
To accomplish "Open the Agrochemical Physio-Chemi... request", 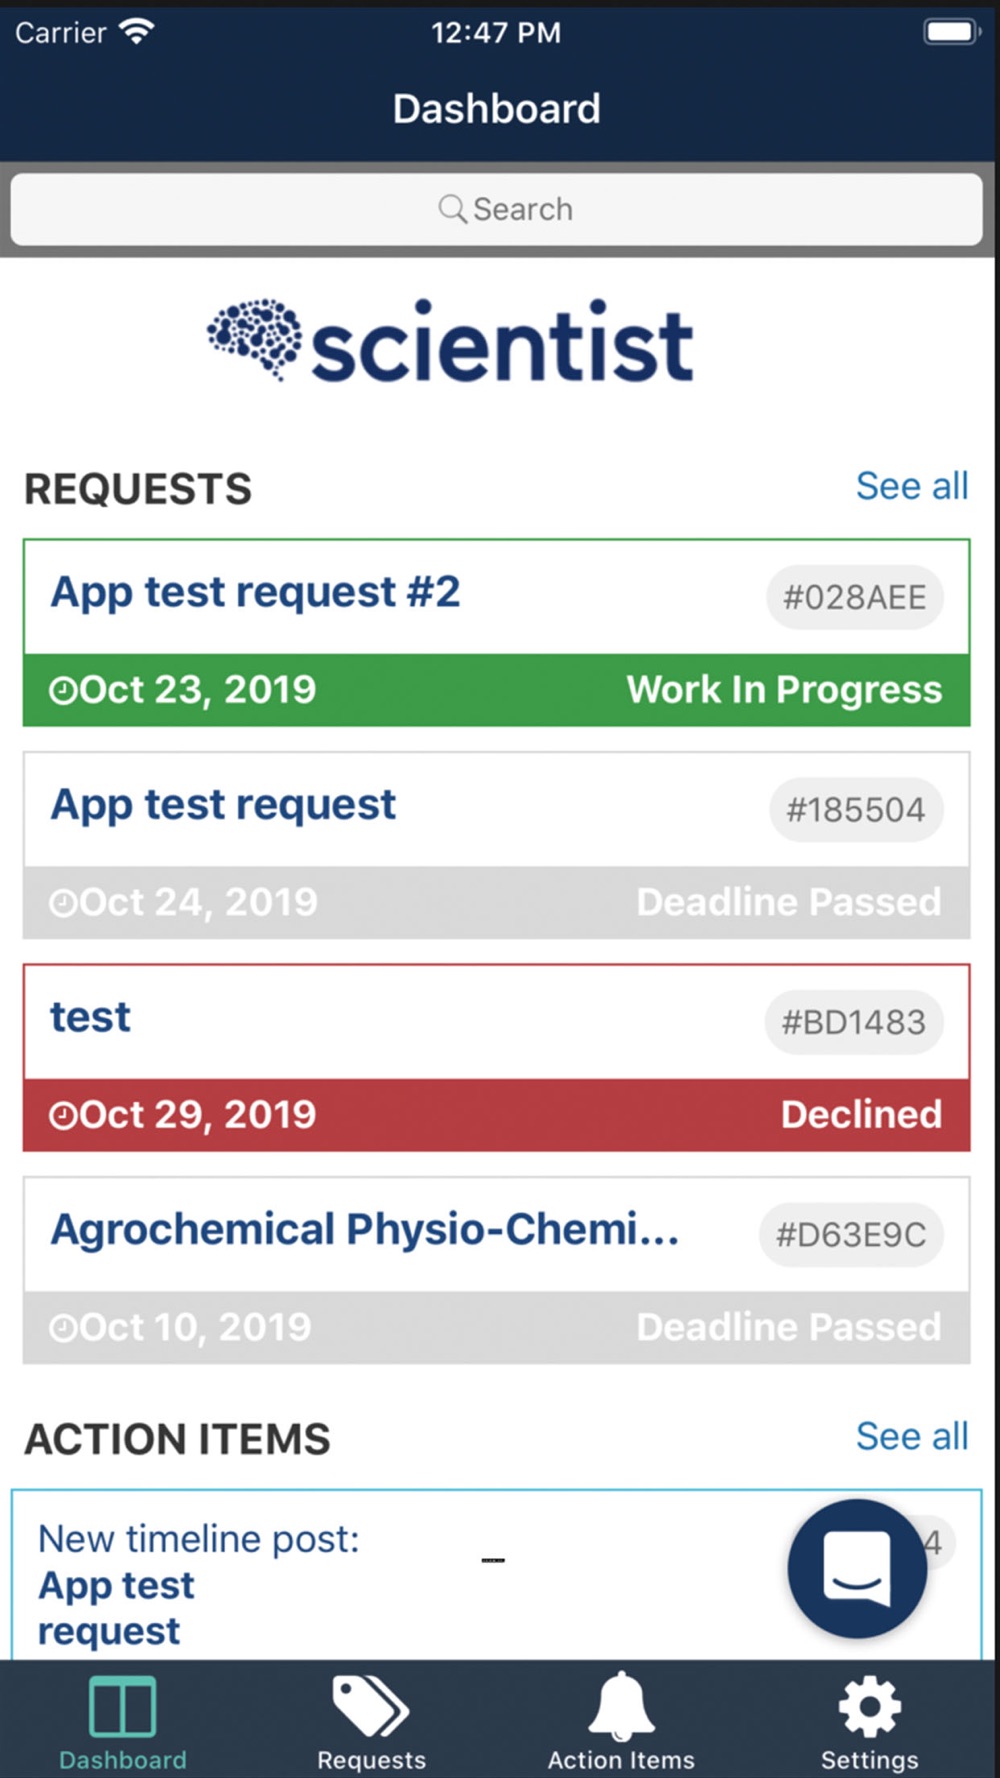I will click(497, 1270).
